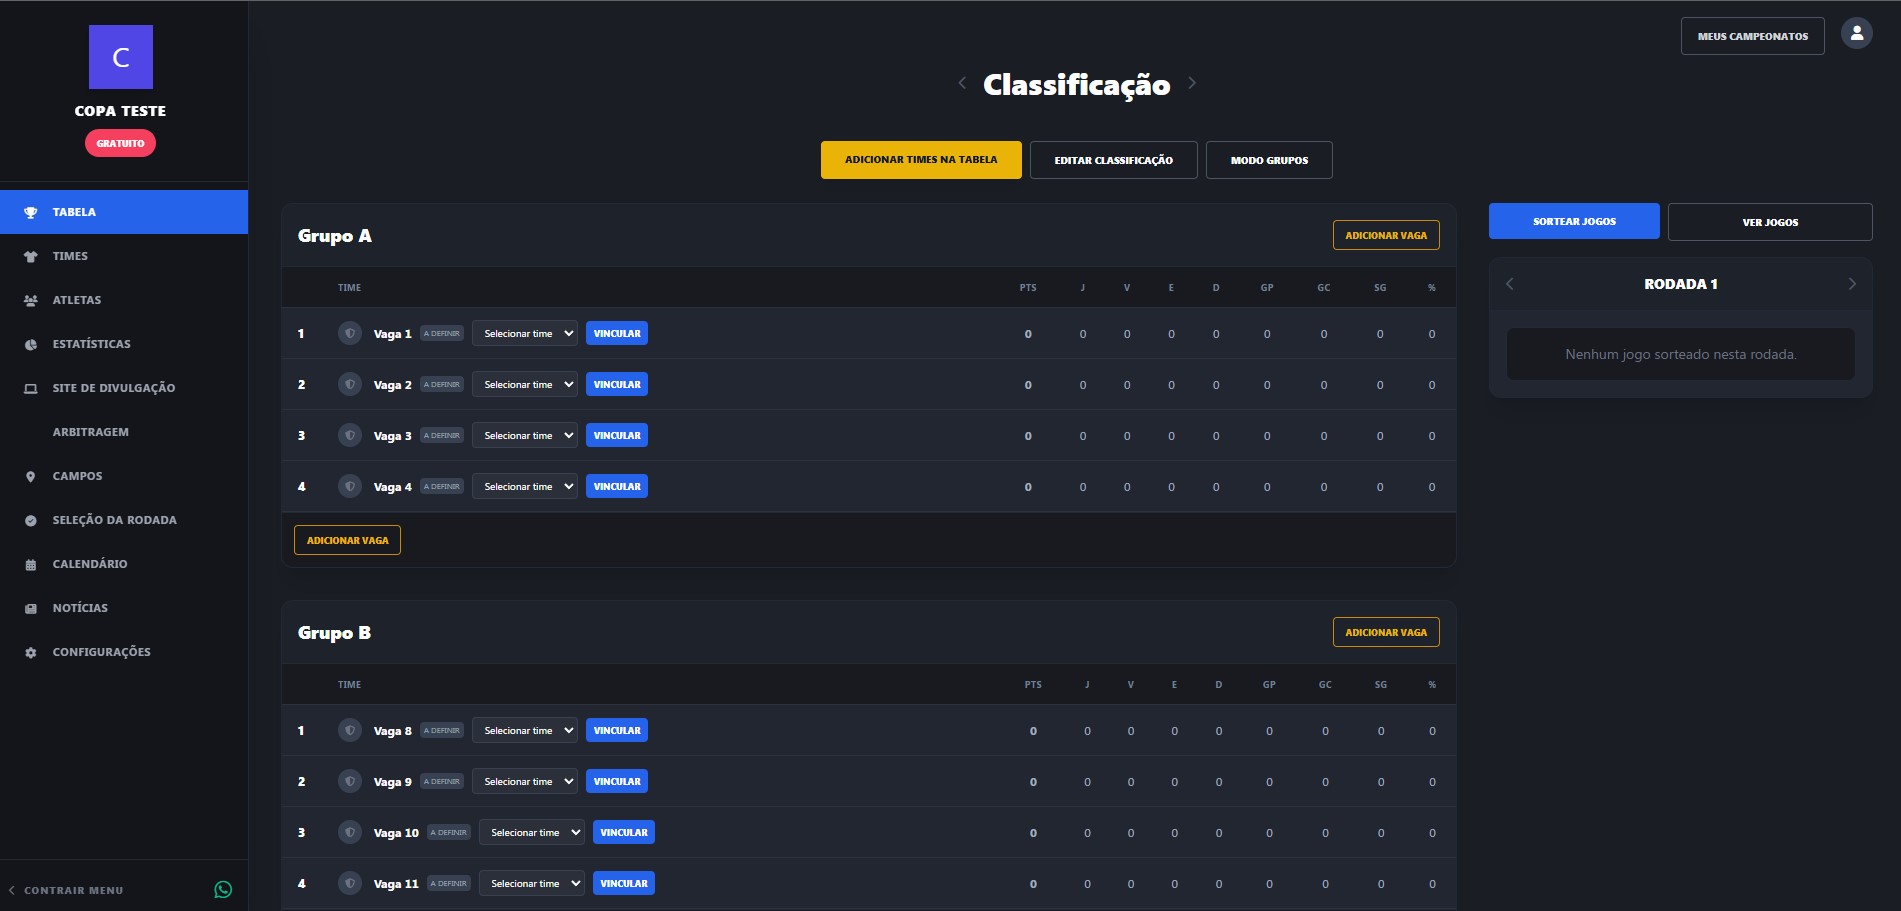The height and width of the screenshot is (911, 1901).
Task: Open Estatísticas in the sidebar menu
Action: coord(124,344)
